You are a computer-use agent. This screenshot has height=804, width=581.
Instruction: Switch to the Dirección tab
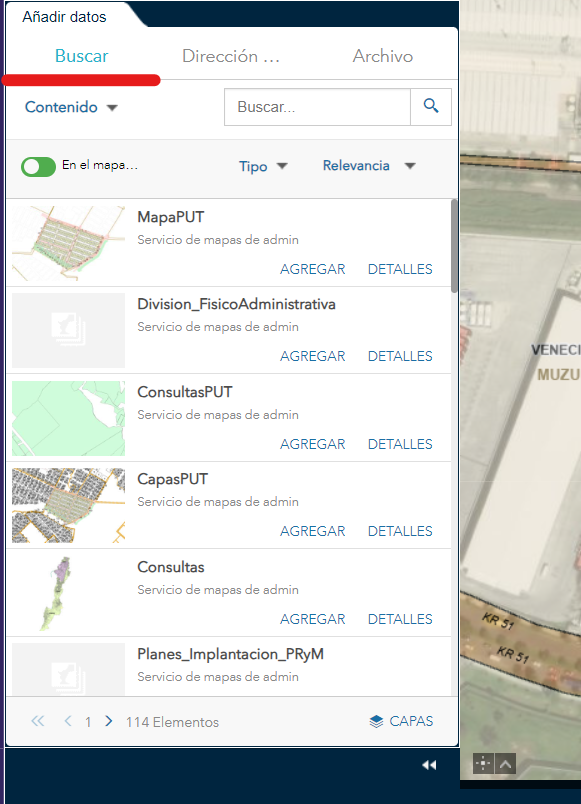[x=231, y=56]
